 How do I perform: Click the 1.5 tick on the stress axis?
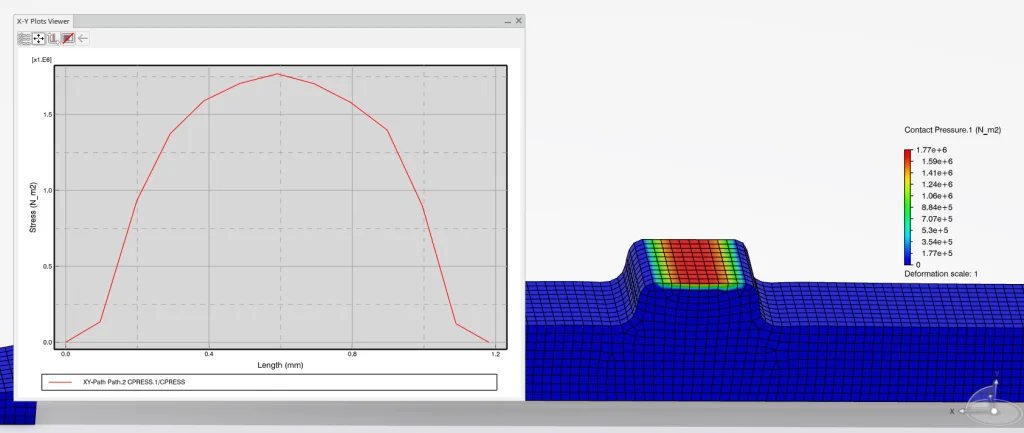pos(47,114)
